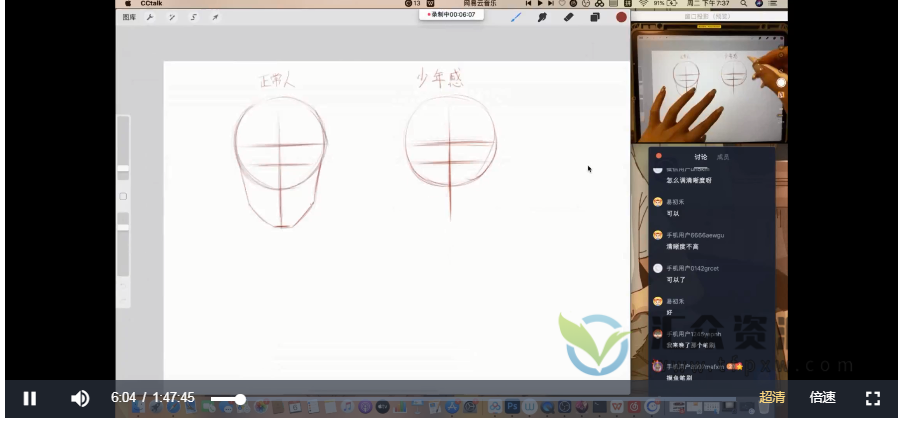Click username 手机用户6666aewgu in chat
Image resolution: width=900 pixels, height=421 pixels.
click(695, 235)
